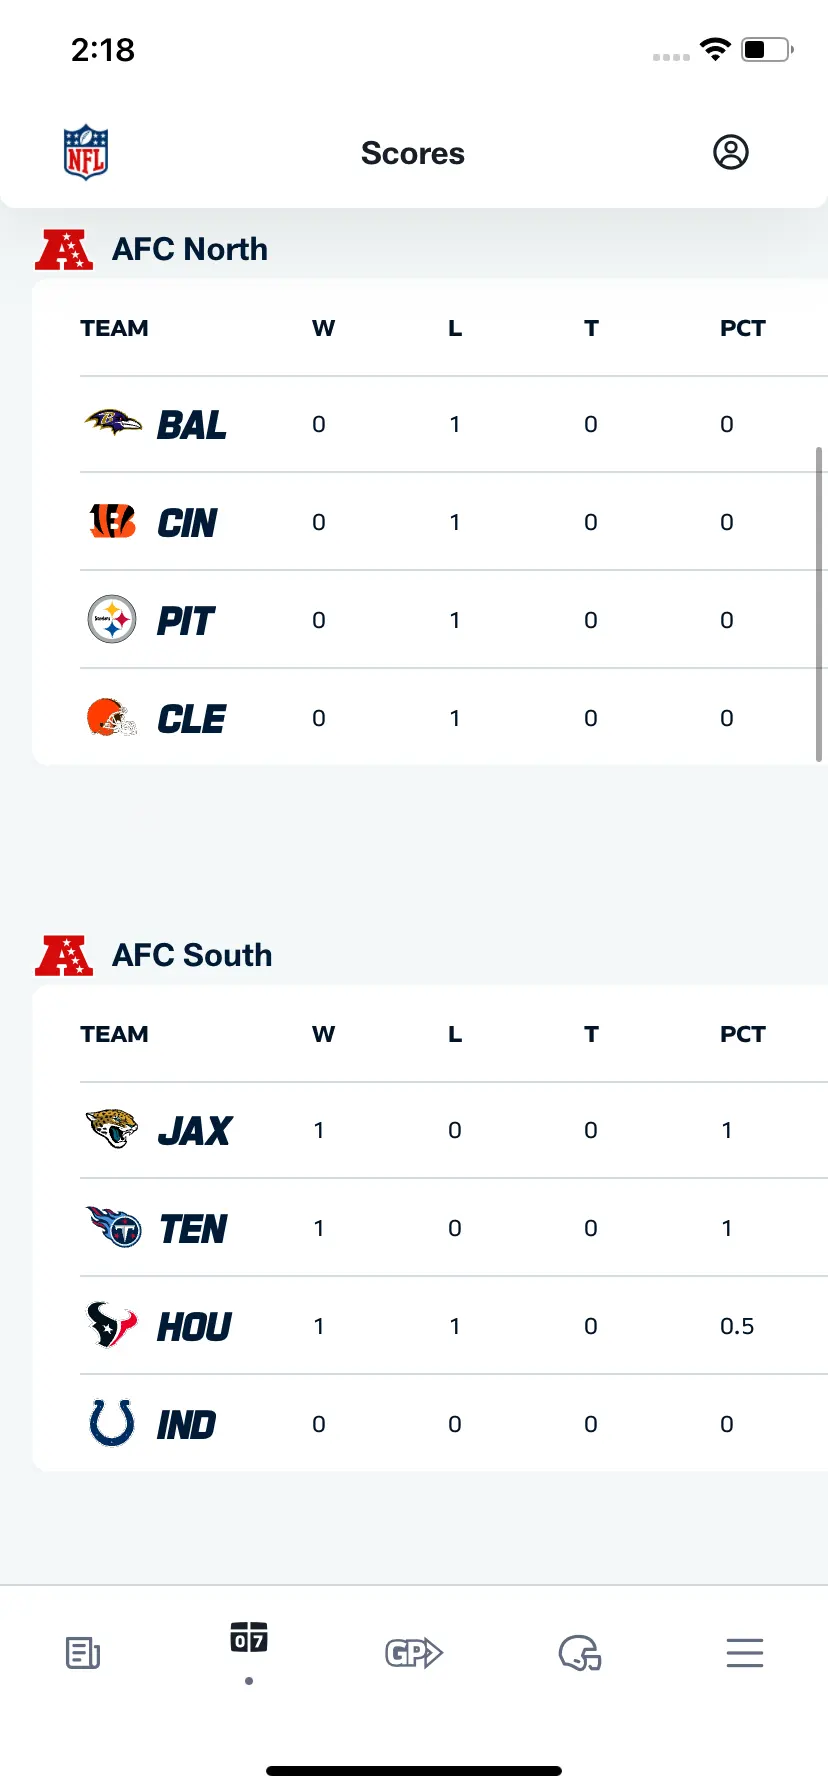Tap the Cleveland Browns helmet logo
Image resolution: width=828 pixels, height=1792 pixels.
click(x=112, y=717)
